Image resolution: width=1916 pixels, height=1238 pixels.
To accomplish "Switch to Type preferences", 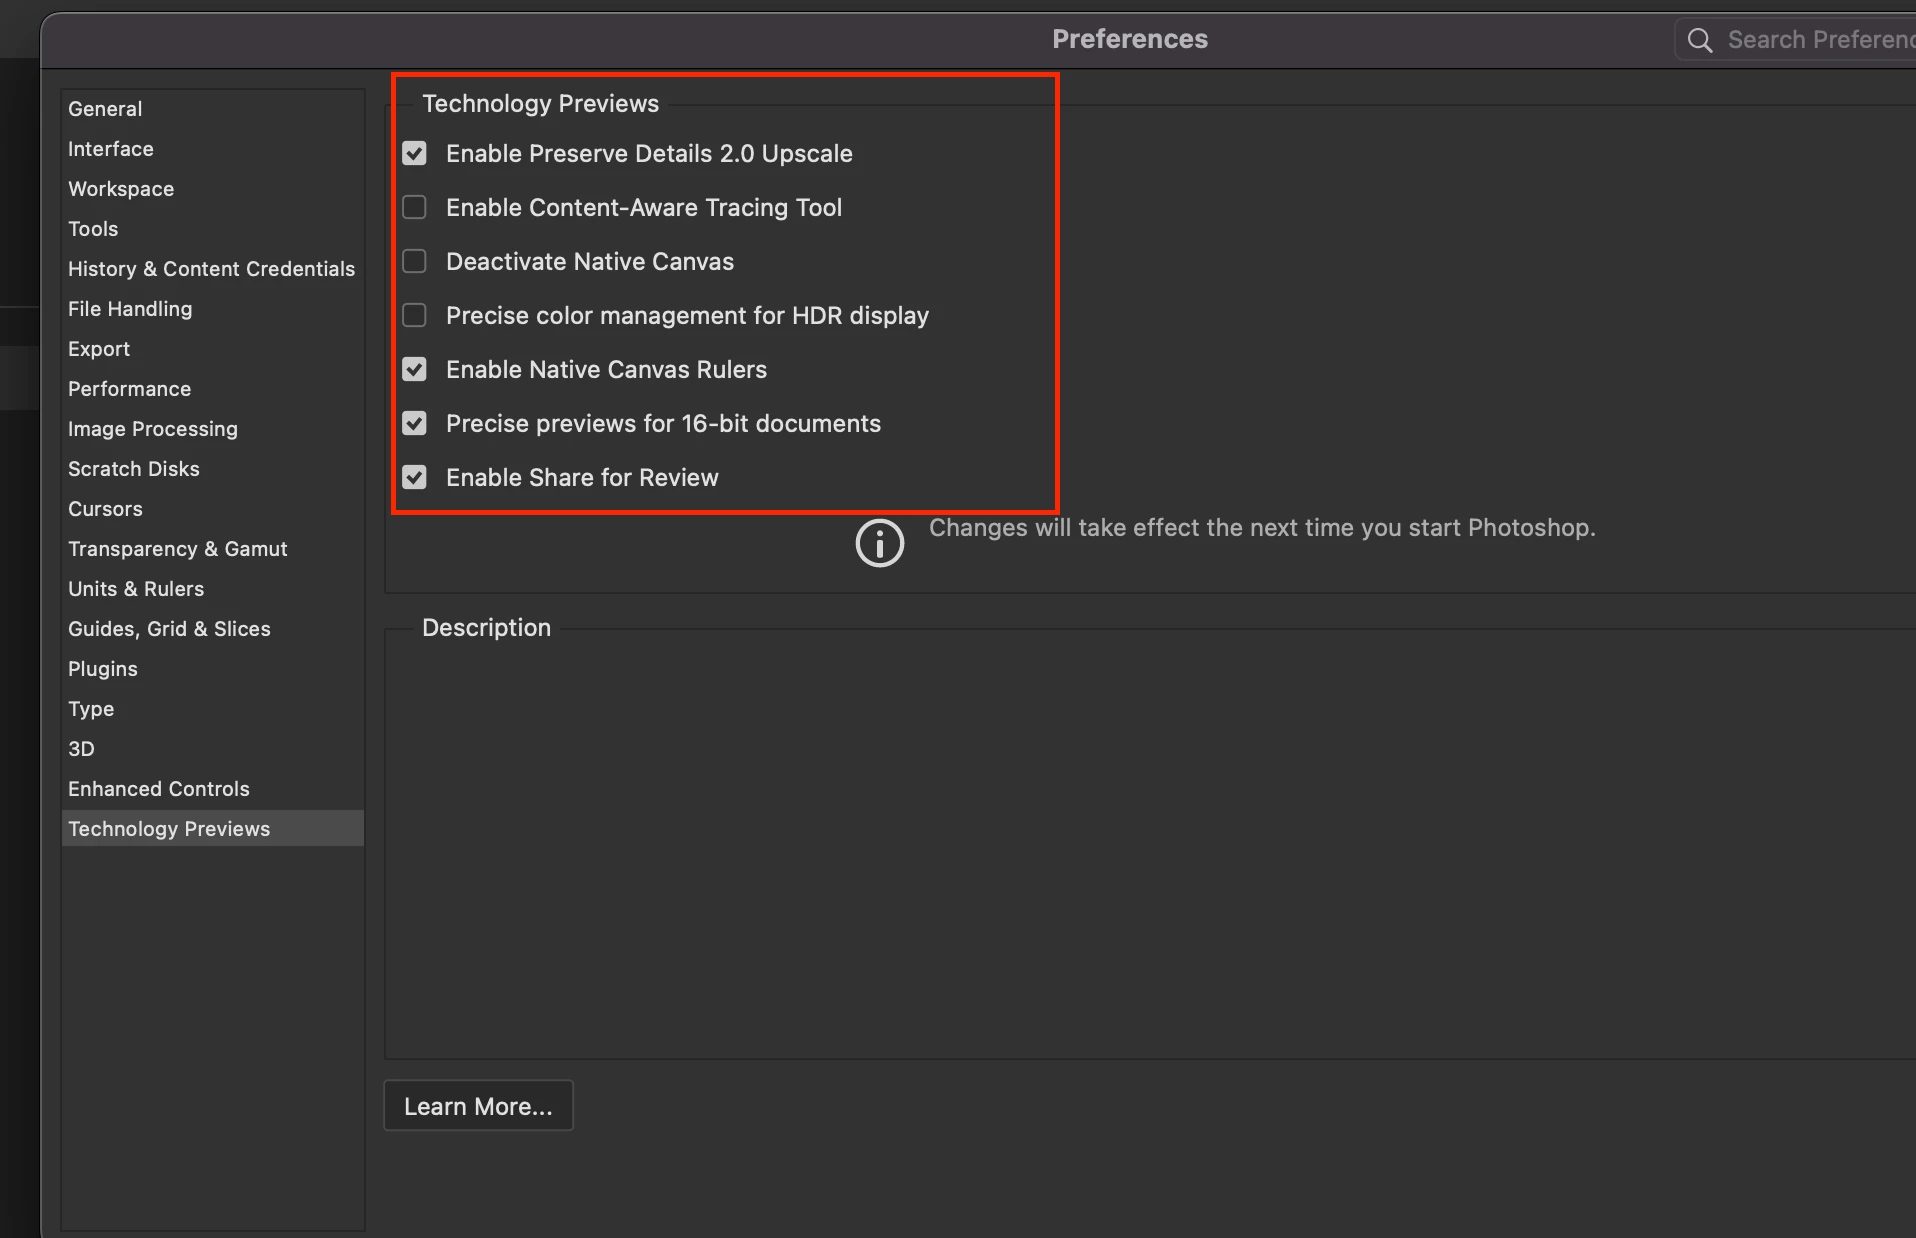I will point(212,708).
